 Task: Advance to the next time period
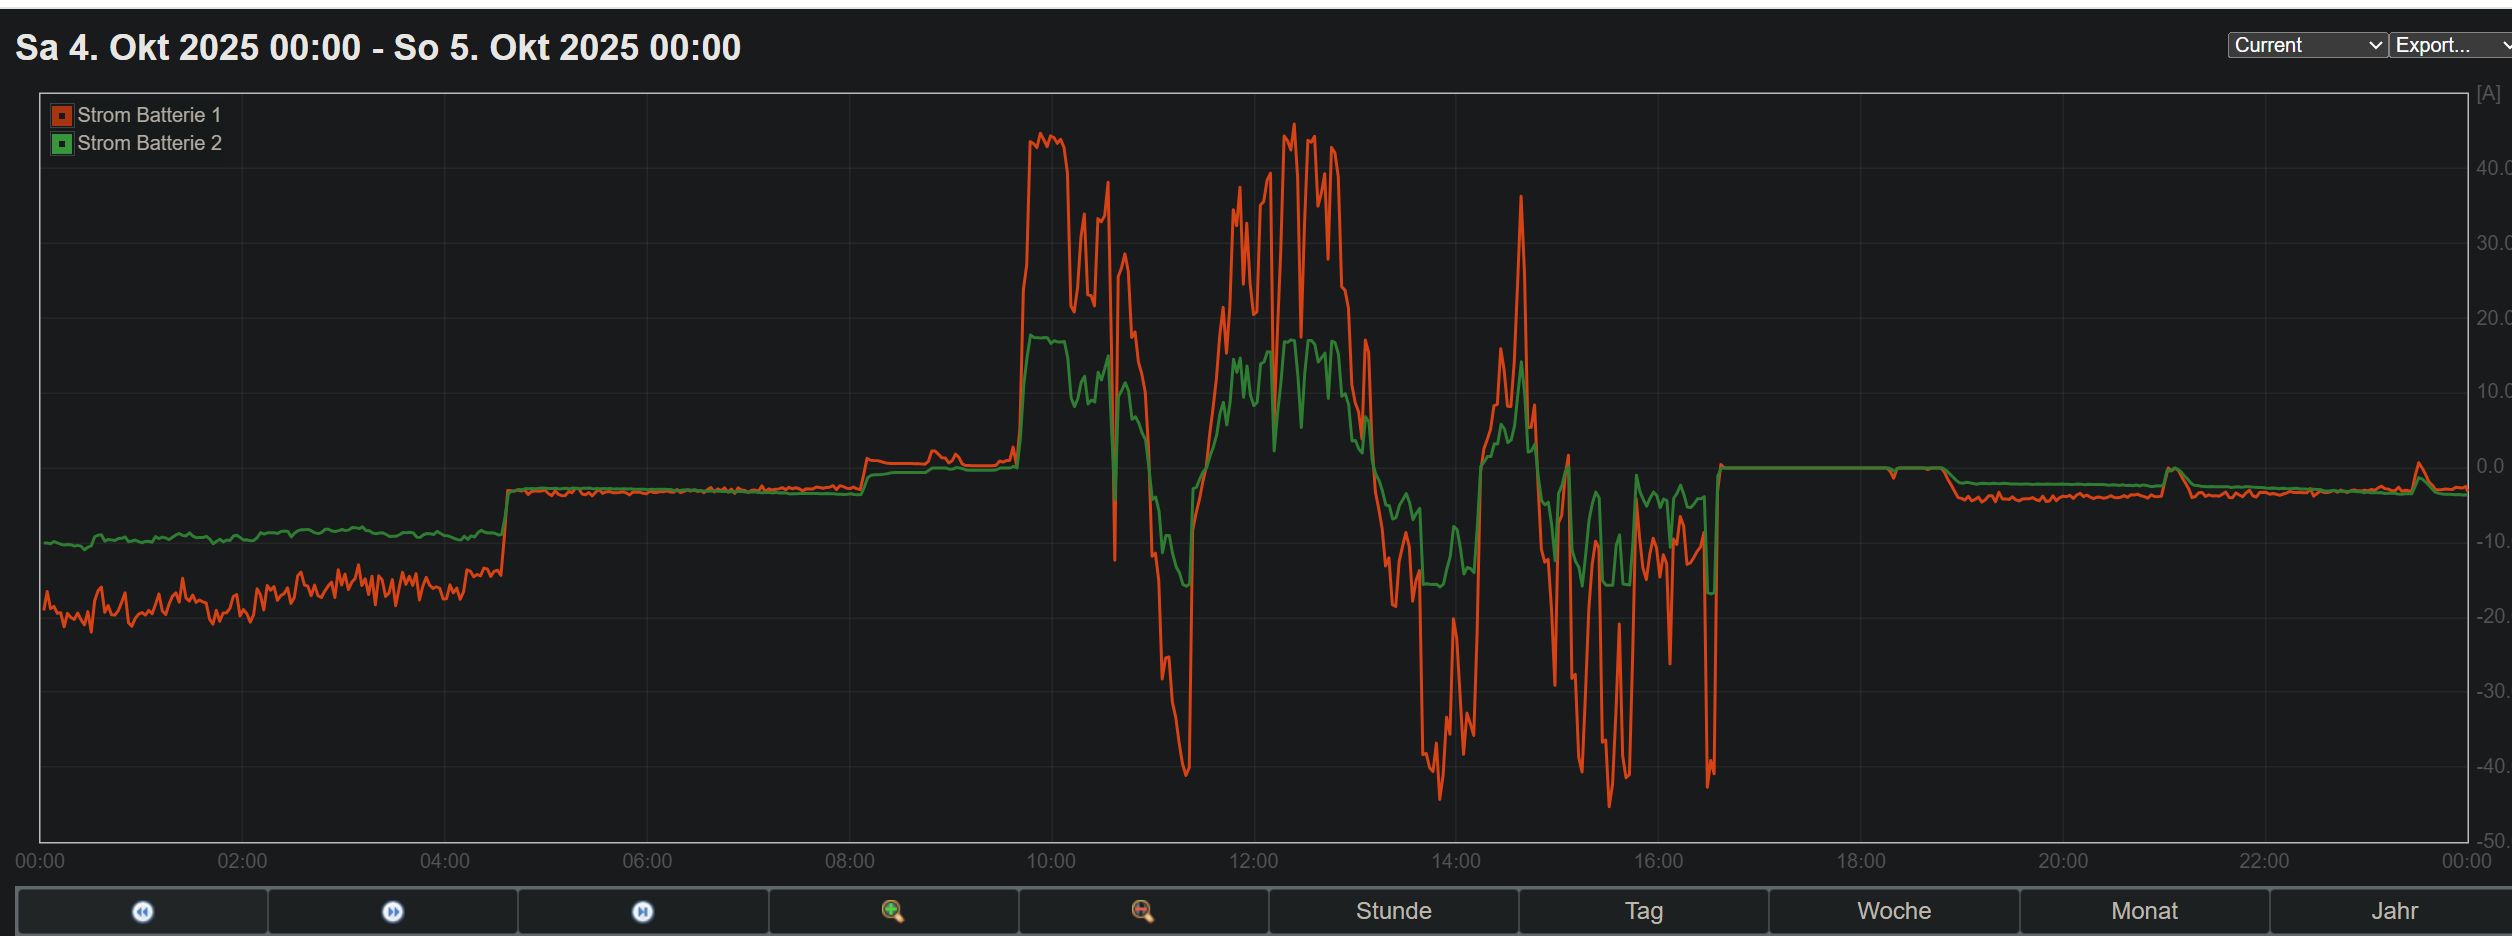(x=393, y=911)
